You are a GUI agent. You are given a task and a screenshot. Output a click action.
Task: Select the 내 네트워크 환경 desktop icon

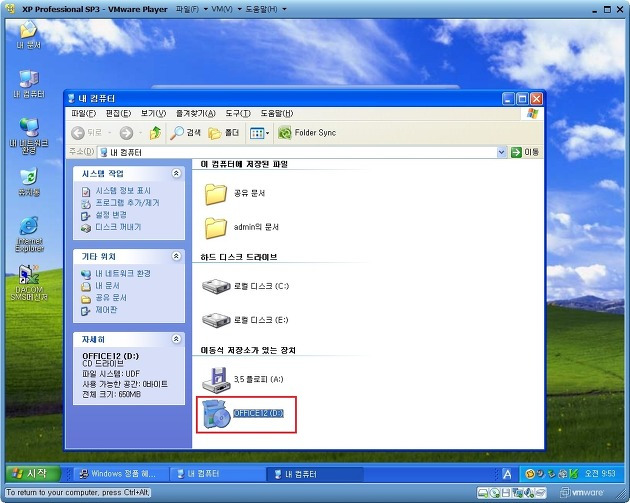point(29,136)
